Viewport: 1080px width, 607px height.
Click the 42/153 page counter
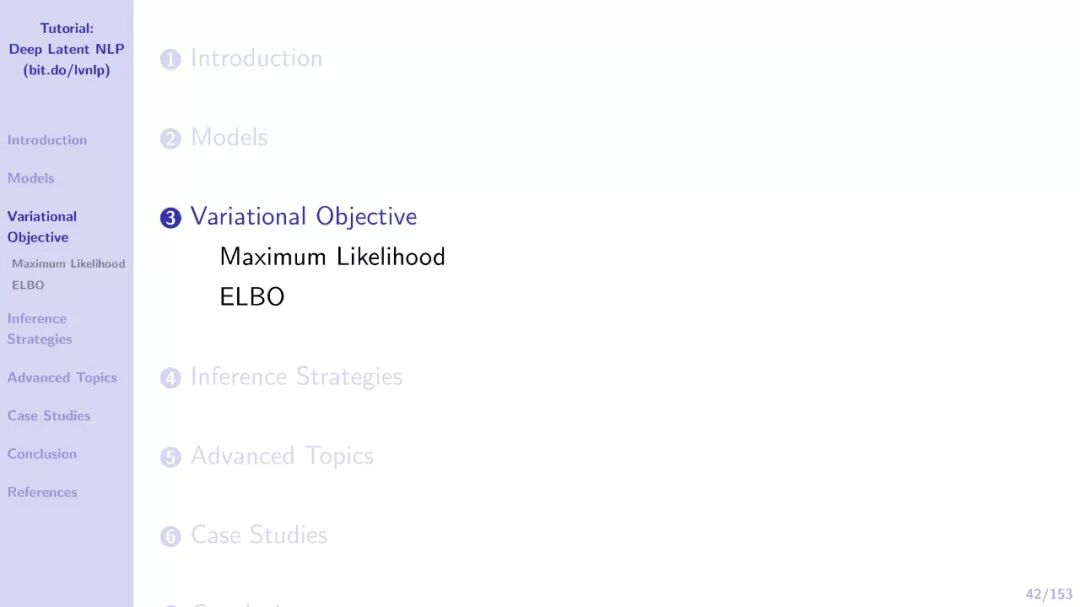(1049, 594)
